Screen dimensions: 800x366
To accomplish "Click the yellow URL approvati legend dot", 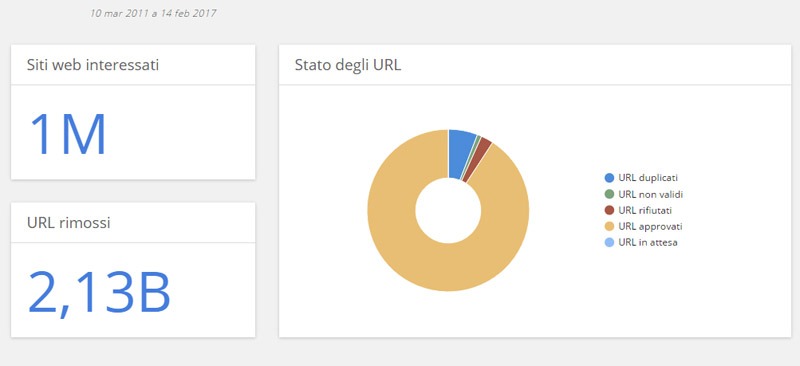I will pos(609,227).
